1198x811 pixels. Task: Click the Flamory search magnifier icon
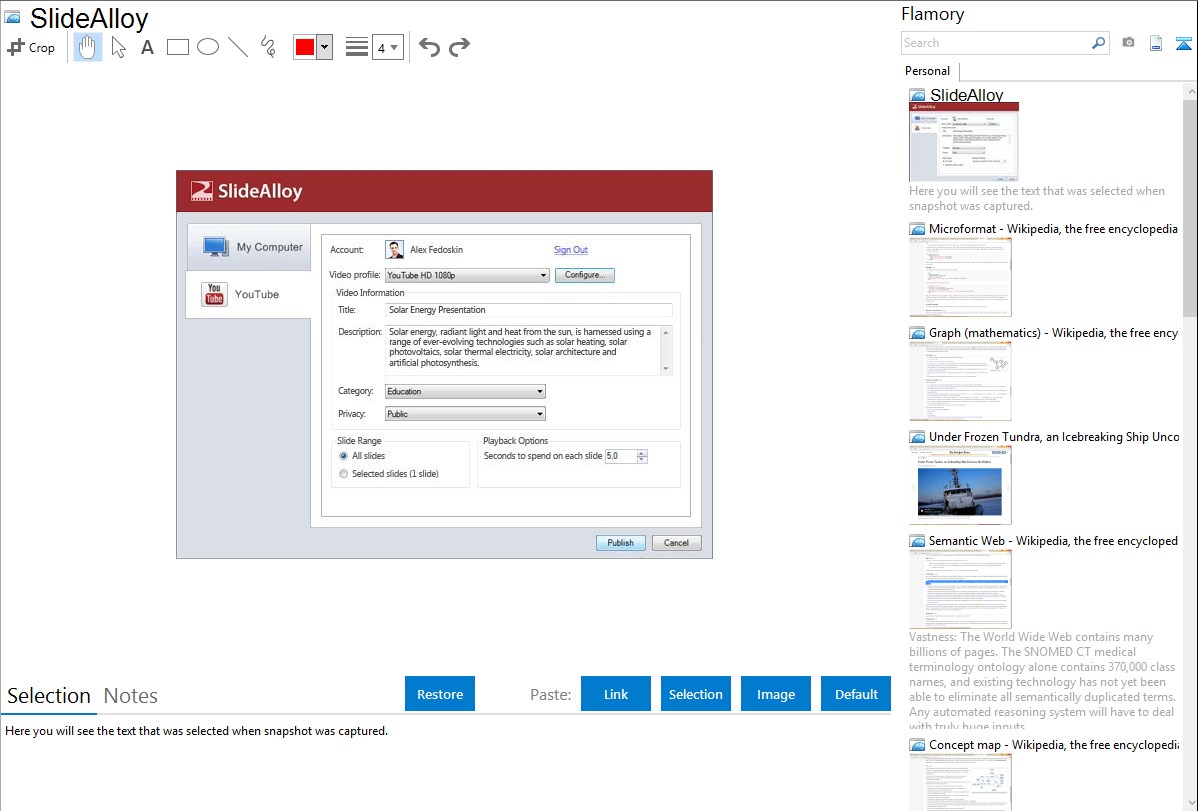(1099, 43)
